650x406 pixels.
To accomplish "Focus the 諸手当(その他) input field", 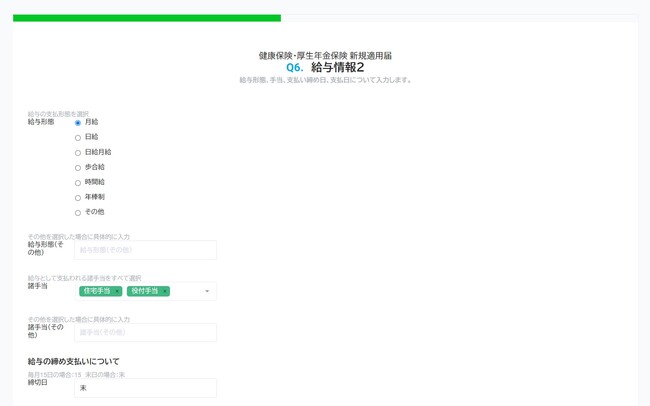I will tap(145, 332).
